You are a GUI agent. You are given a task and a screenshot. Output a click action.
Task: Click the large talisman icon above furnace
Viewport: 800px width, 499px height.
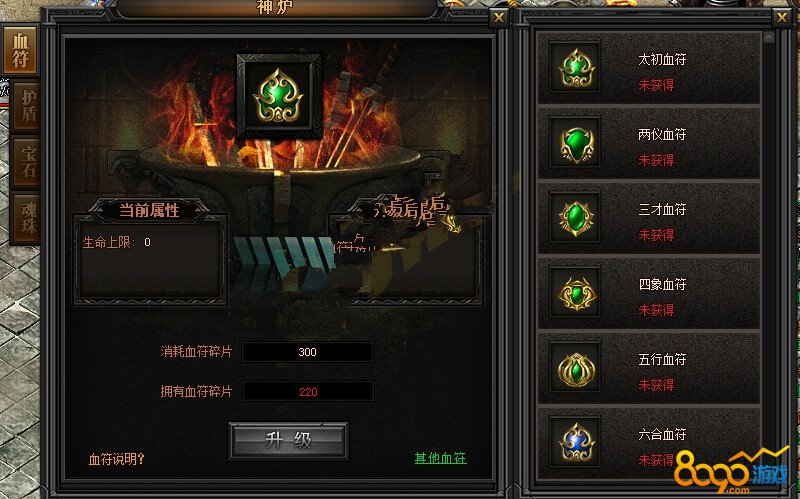pyautogui.click(x=279, y=96)
